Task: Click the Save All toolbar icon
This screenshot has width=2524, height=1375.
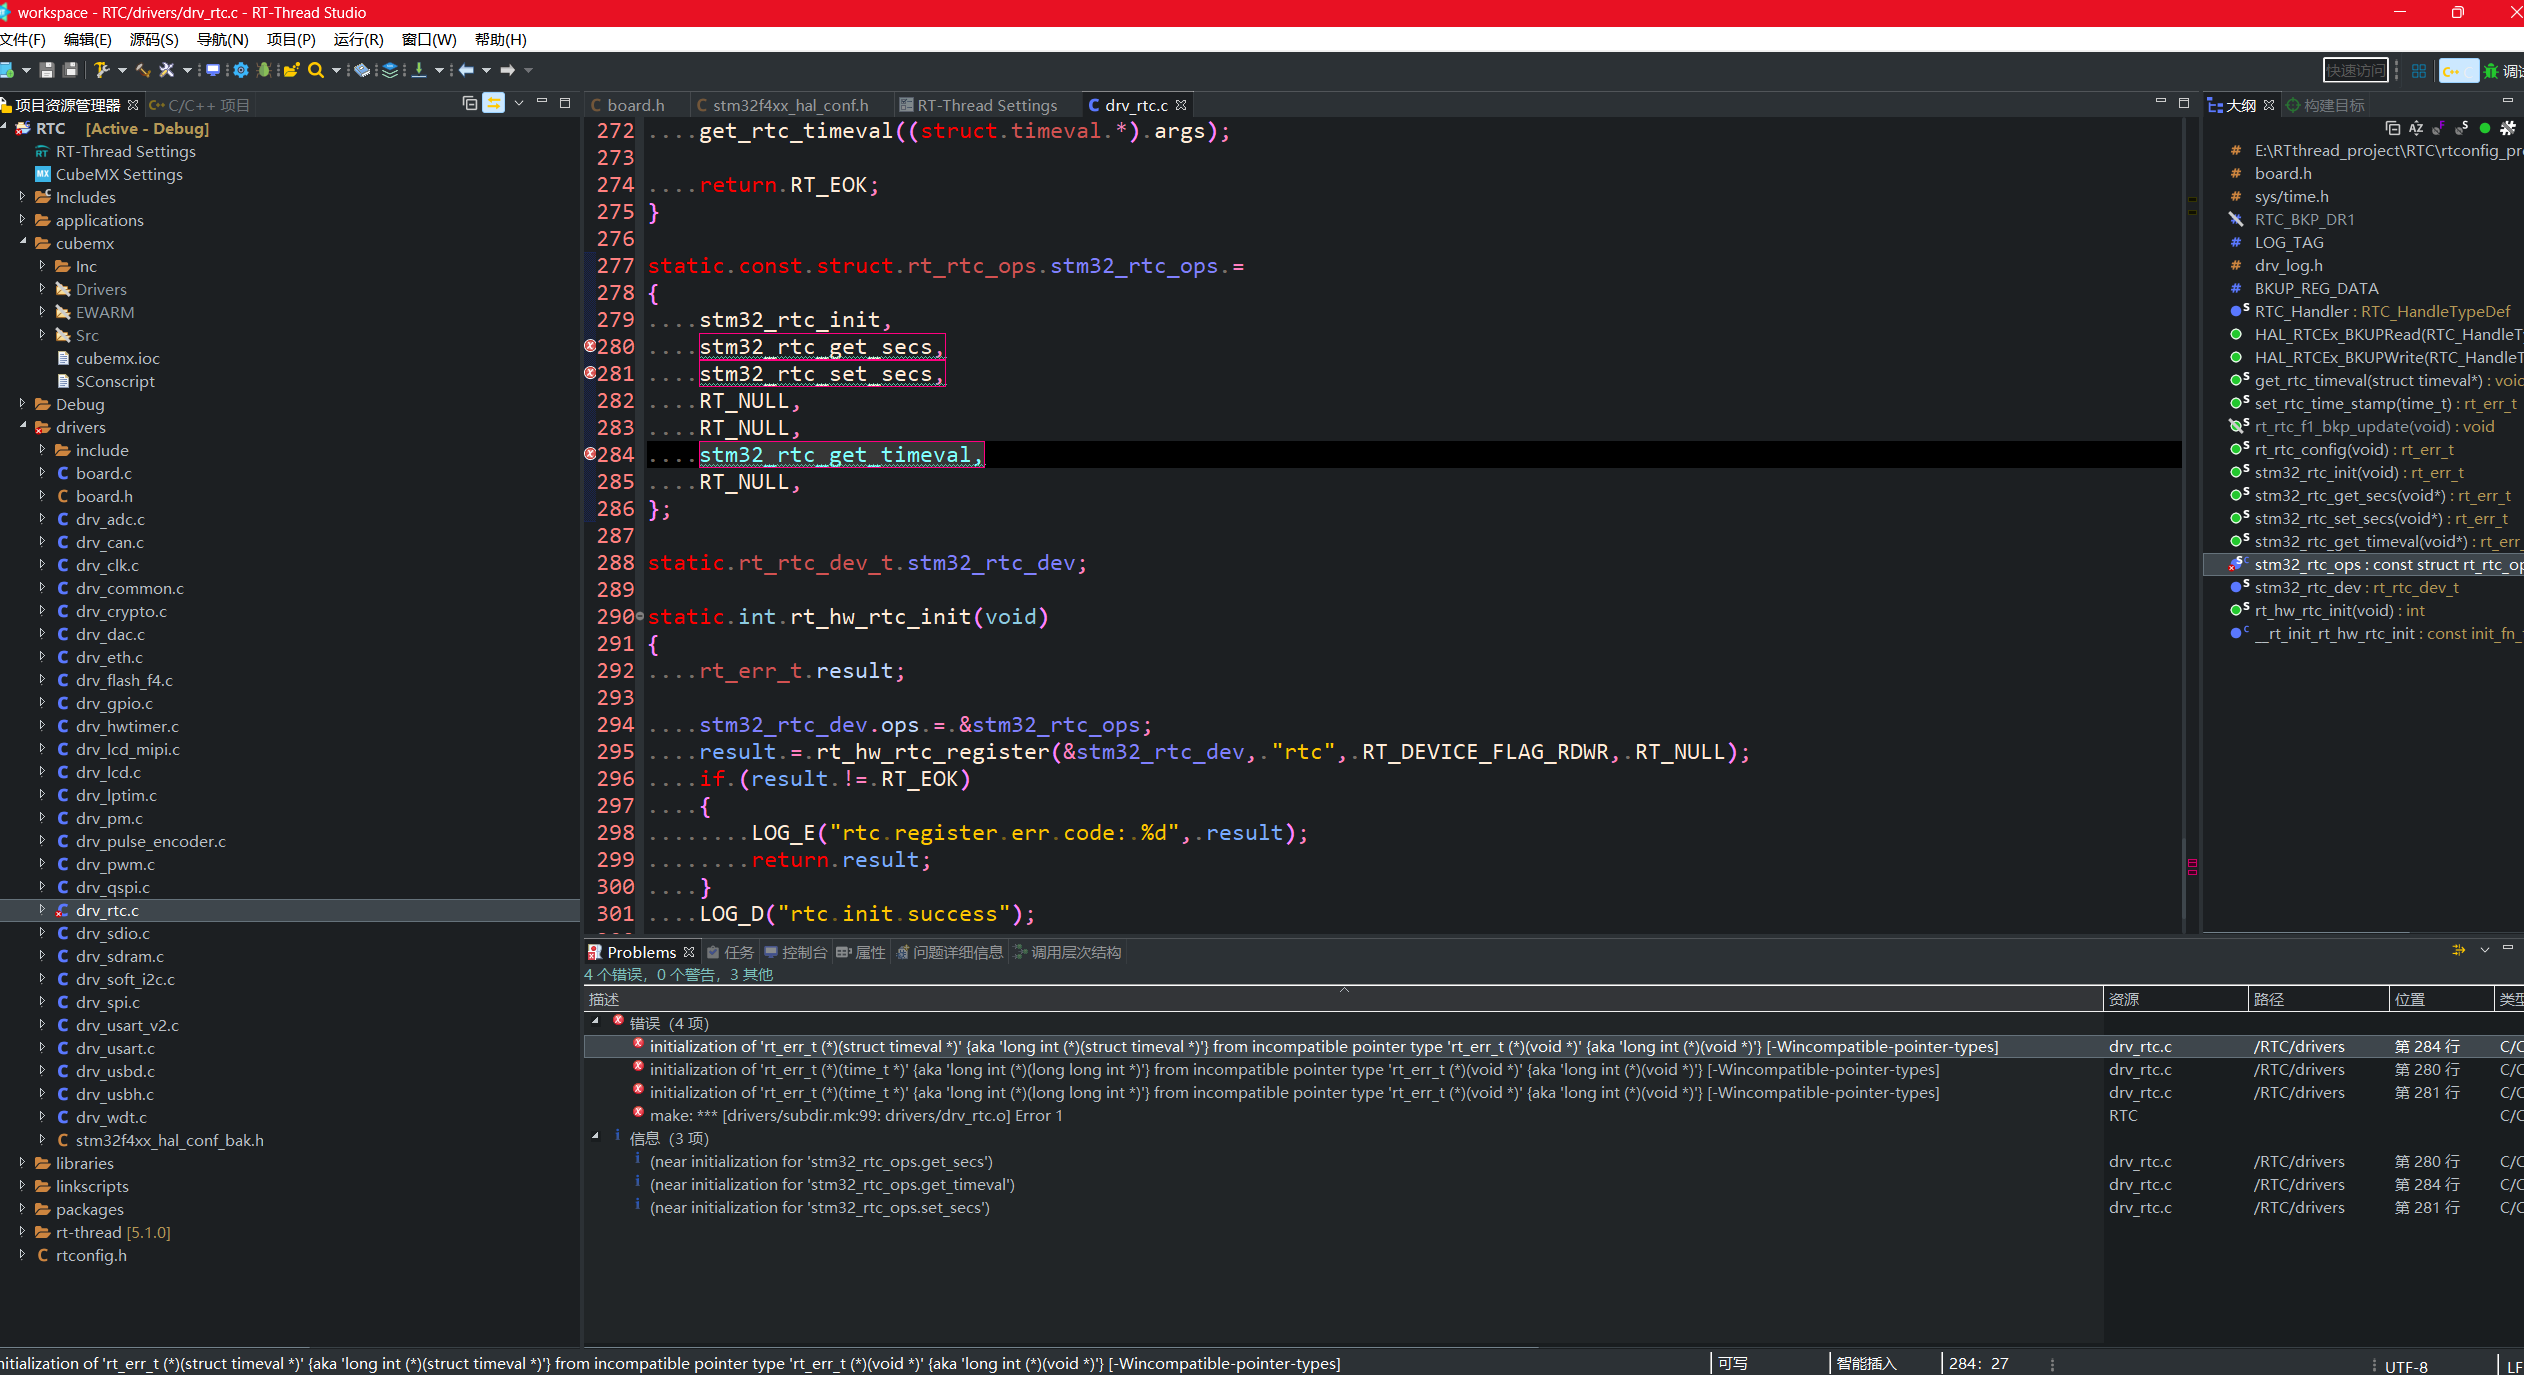Action: click(70, 70)
